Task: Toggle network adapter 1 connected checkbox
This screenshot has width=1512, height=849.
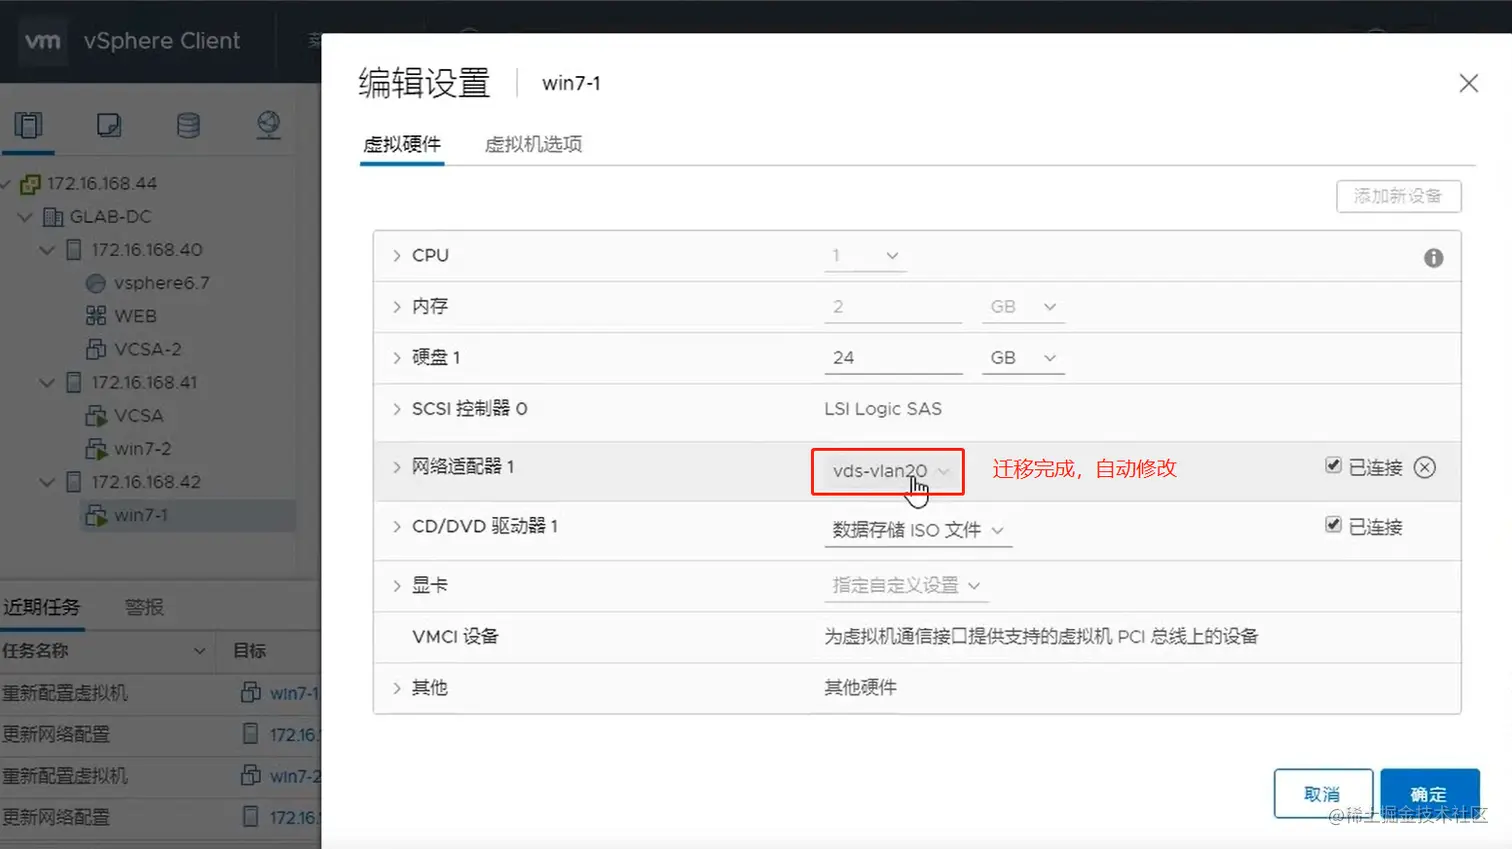Action: (1333, 465)
